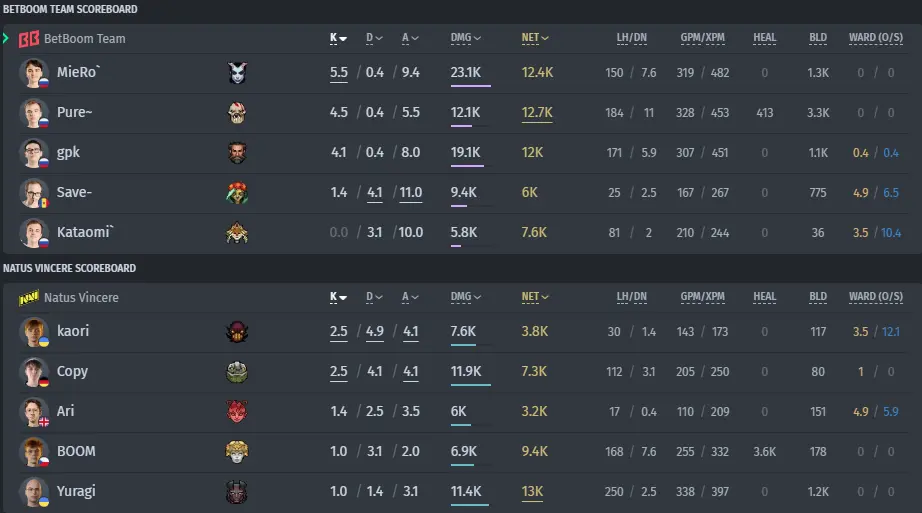Screen dimensions: 922x513
Task: Click the BetBoom GPM/XPM column header
Action: (x=702, y=38)
